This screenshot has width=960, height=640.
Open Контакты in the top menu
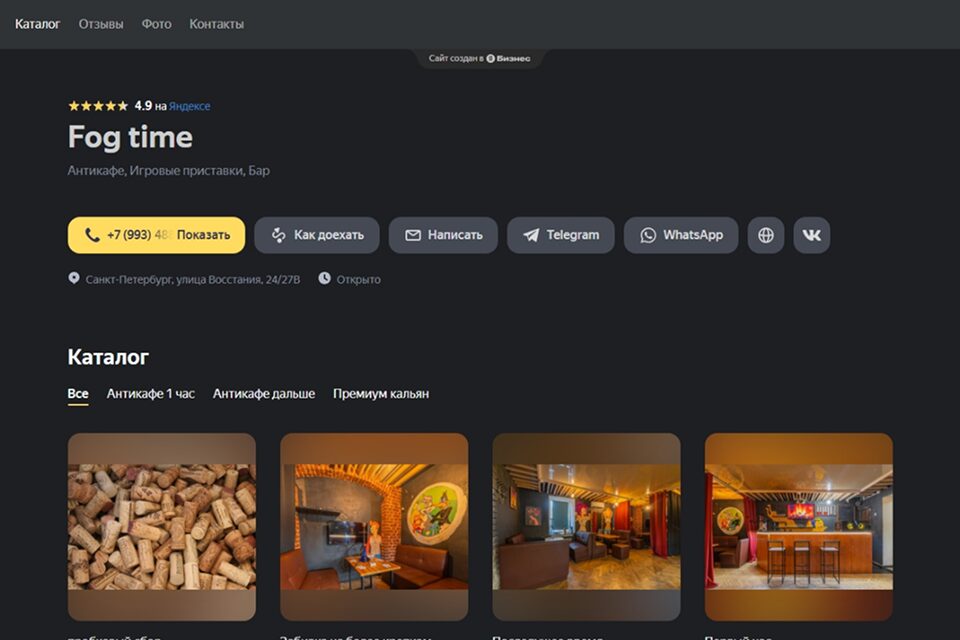[216, 24]
